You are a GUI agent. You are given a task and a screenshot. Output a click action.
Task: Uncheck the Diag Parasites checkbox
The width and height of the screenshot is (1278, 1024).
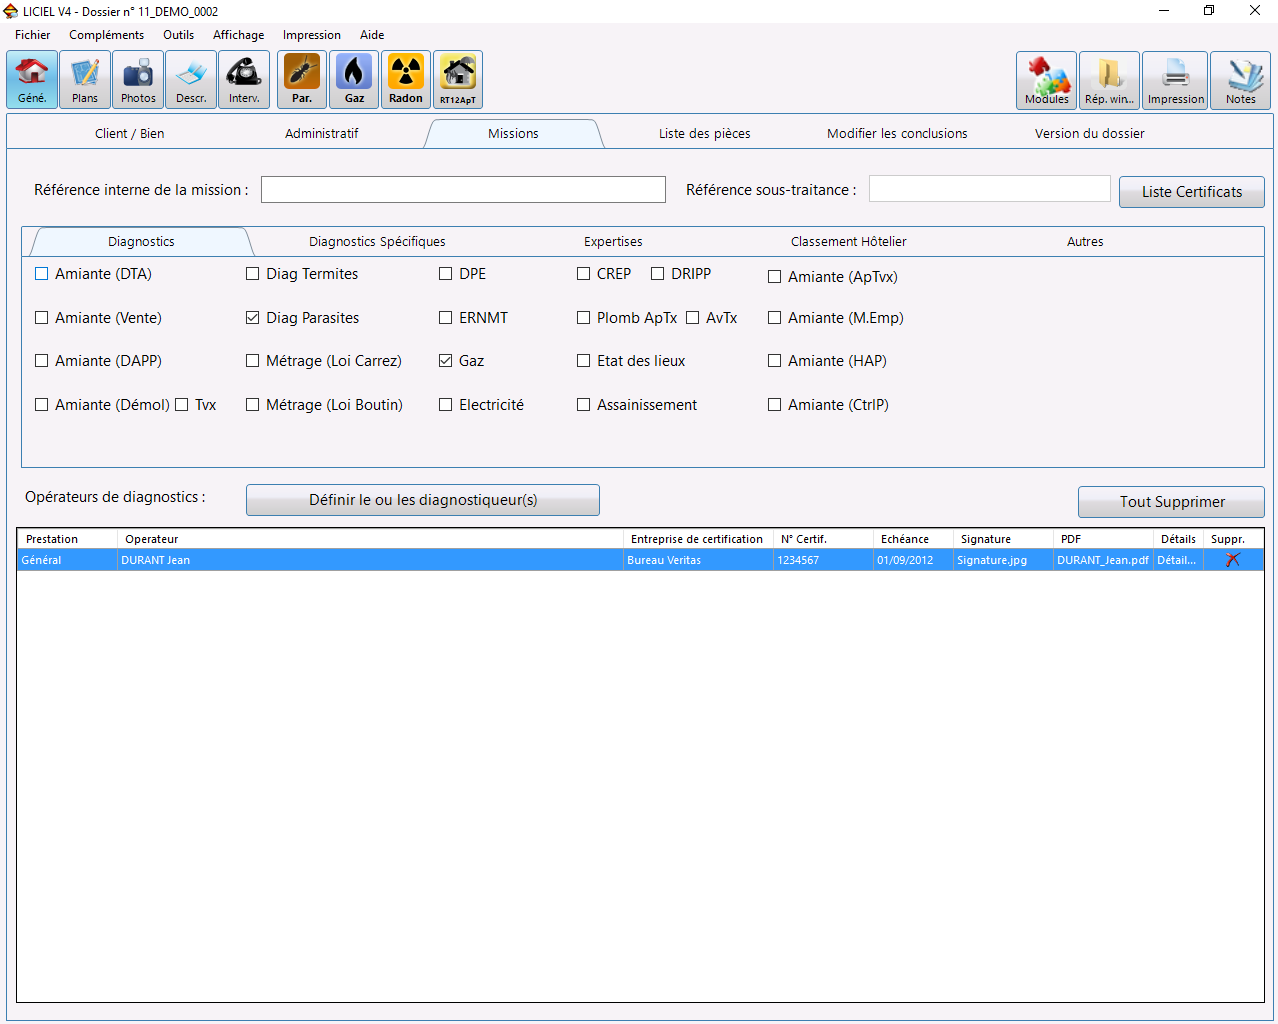pyautogui.click(x=253, y=318)
